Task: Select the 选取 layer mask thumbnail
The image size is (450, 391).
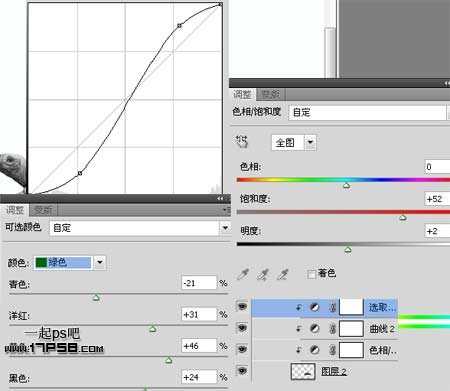Action: point(351,307)
